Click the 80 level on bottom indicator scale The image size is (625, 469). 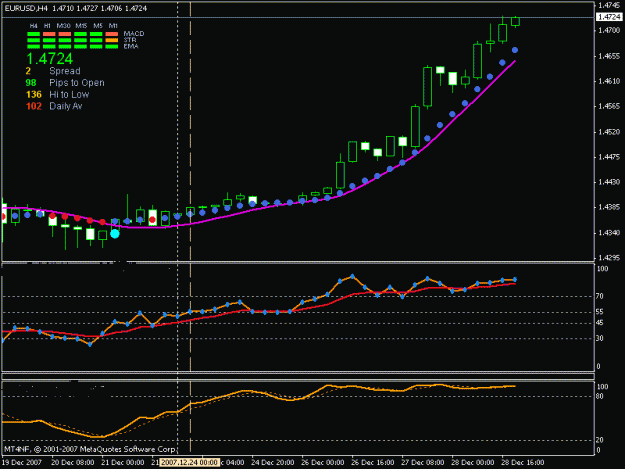(600, 396)
